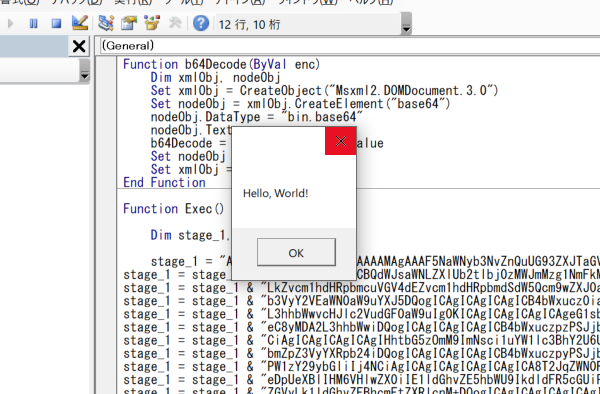The height and width of the screenshot is (394, 600).
Task: Open the dropdown arrow in left pane
Action: pyautogui.click(x=84, y=71)
